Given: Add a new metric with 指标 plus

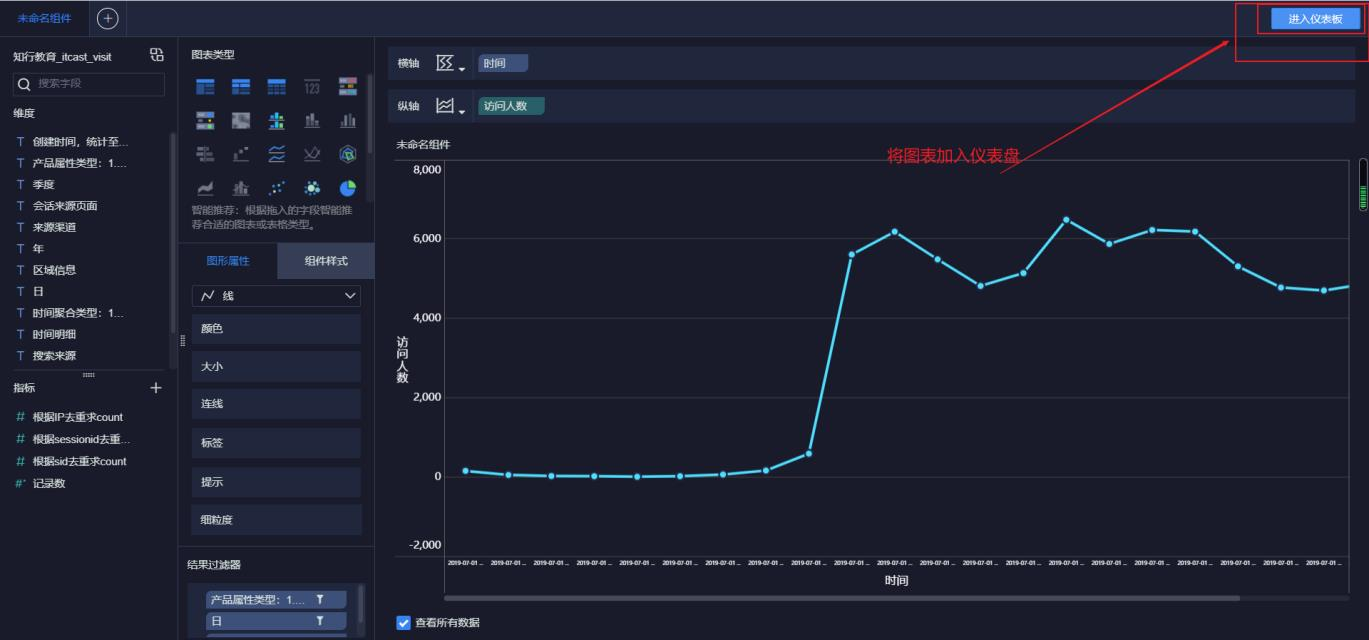Looking at the screenshot, I should coord(155,387).
